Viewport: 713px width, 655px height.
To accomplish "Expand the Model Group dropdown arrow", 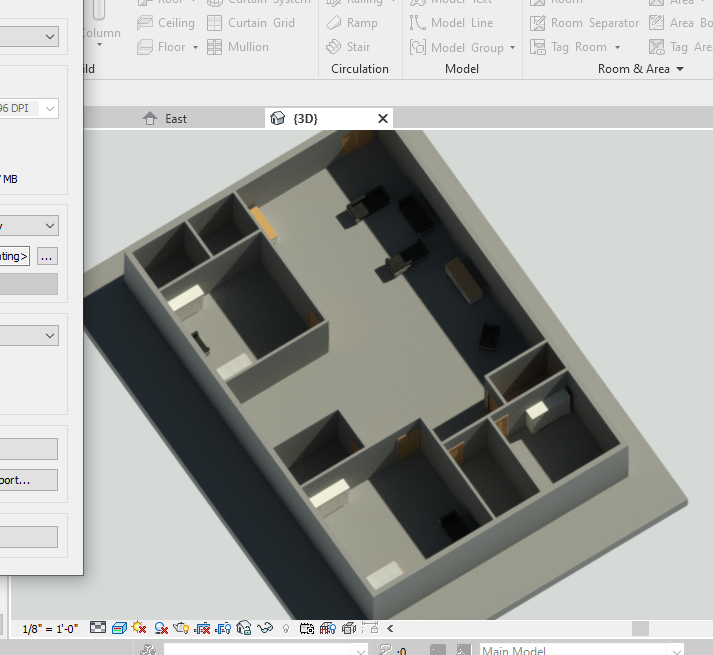I will 512,47.
